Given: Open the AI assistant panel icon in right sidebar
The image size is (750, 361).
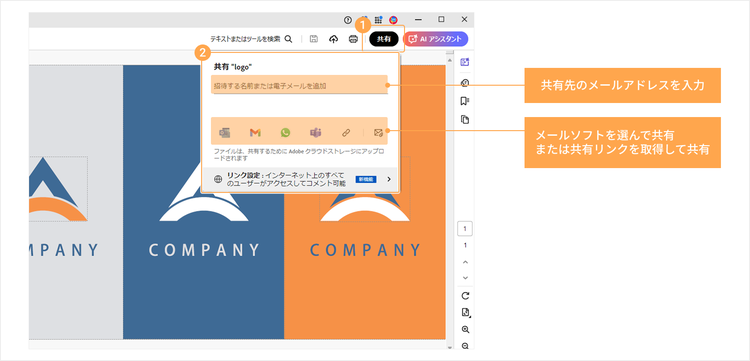Looking at the screenshot, I should [x=465, y=62].
